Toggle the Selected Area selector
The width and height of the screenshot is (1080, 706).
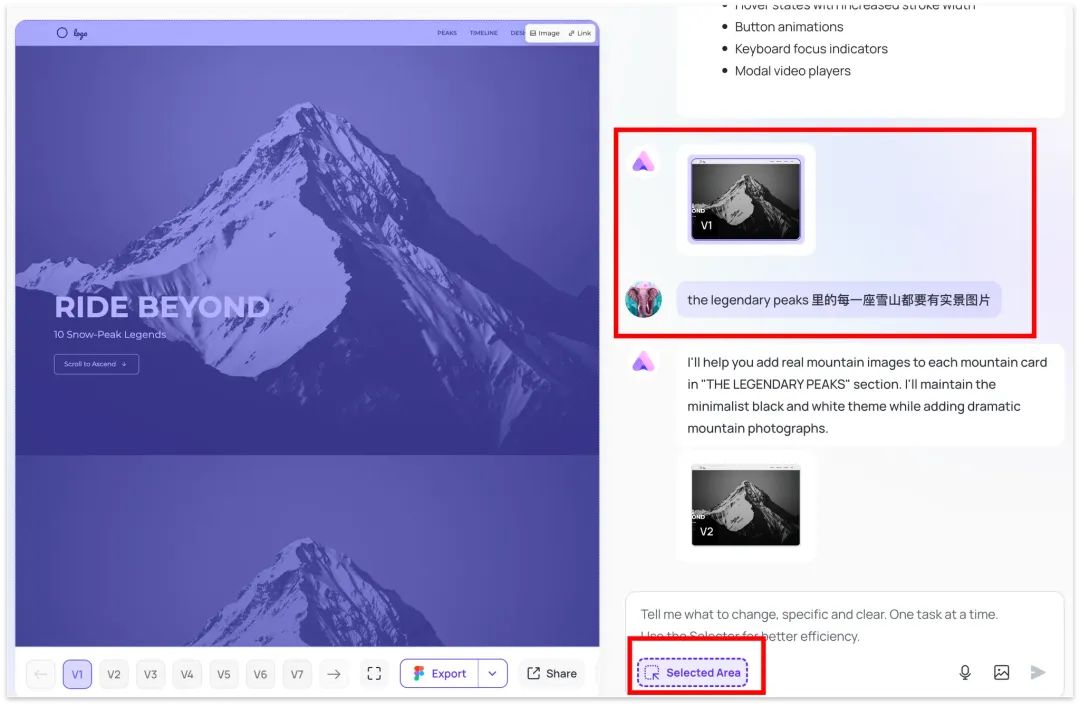click(693, 673)
